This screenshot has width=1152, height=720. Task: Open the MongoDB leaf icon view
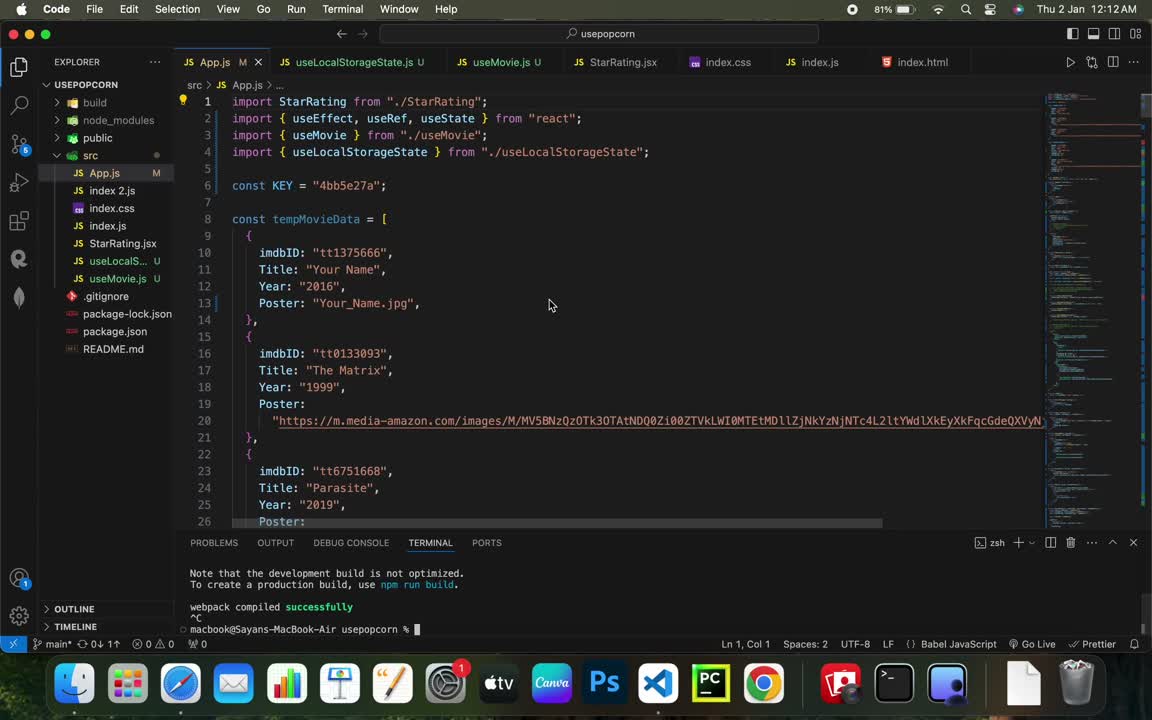[19, 297]
